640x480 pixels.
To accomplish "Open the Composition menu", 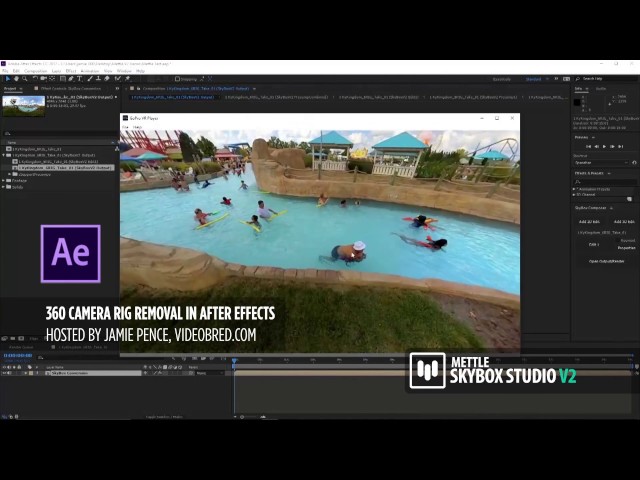I will click(36, 71).
